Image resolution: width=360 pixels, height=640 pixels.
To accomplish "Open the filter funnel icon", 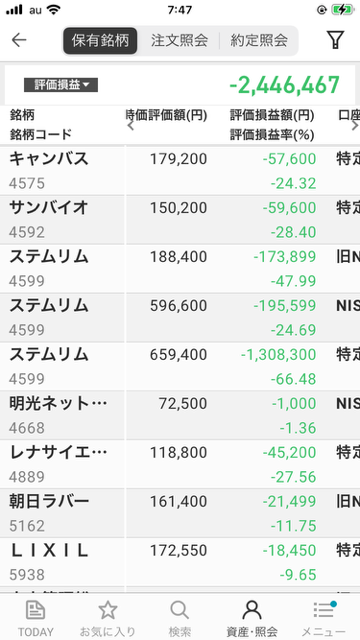I will (x=335, y=40).
